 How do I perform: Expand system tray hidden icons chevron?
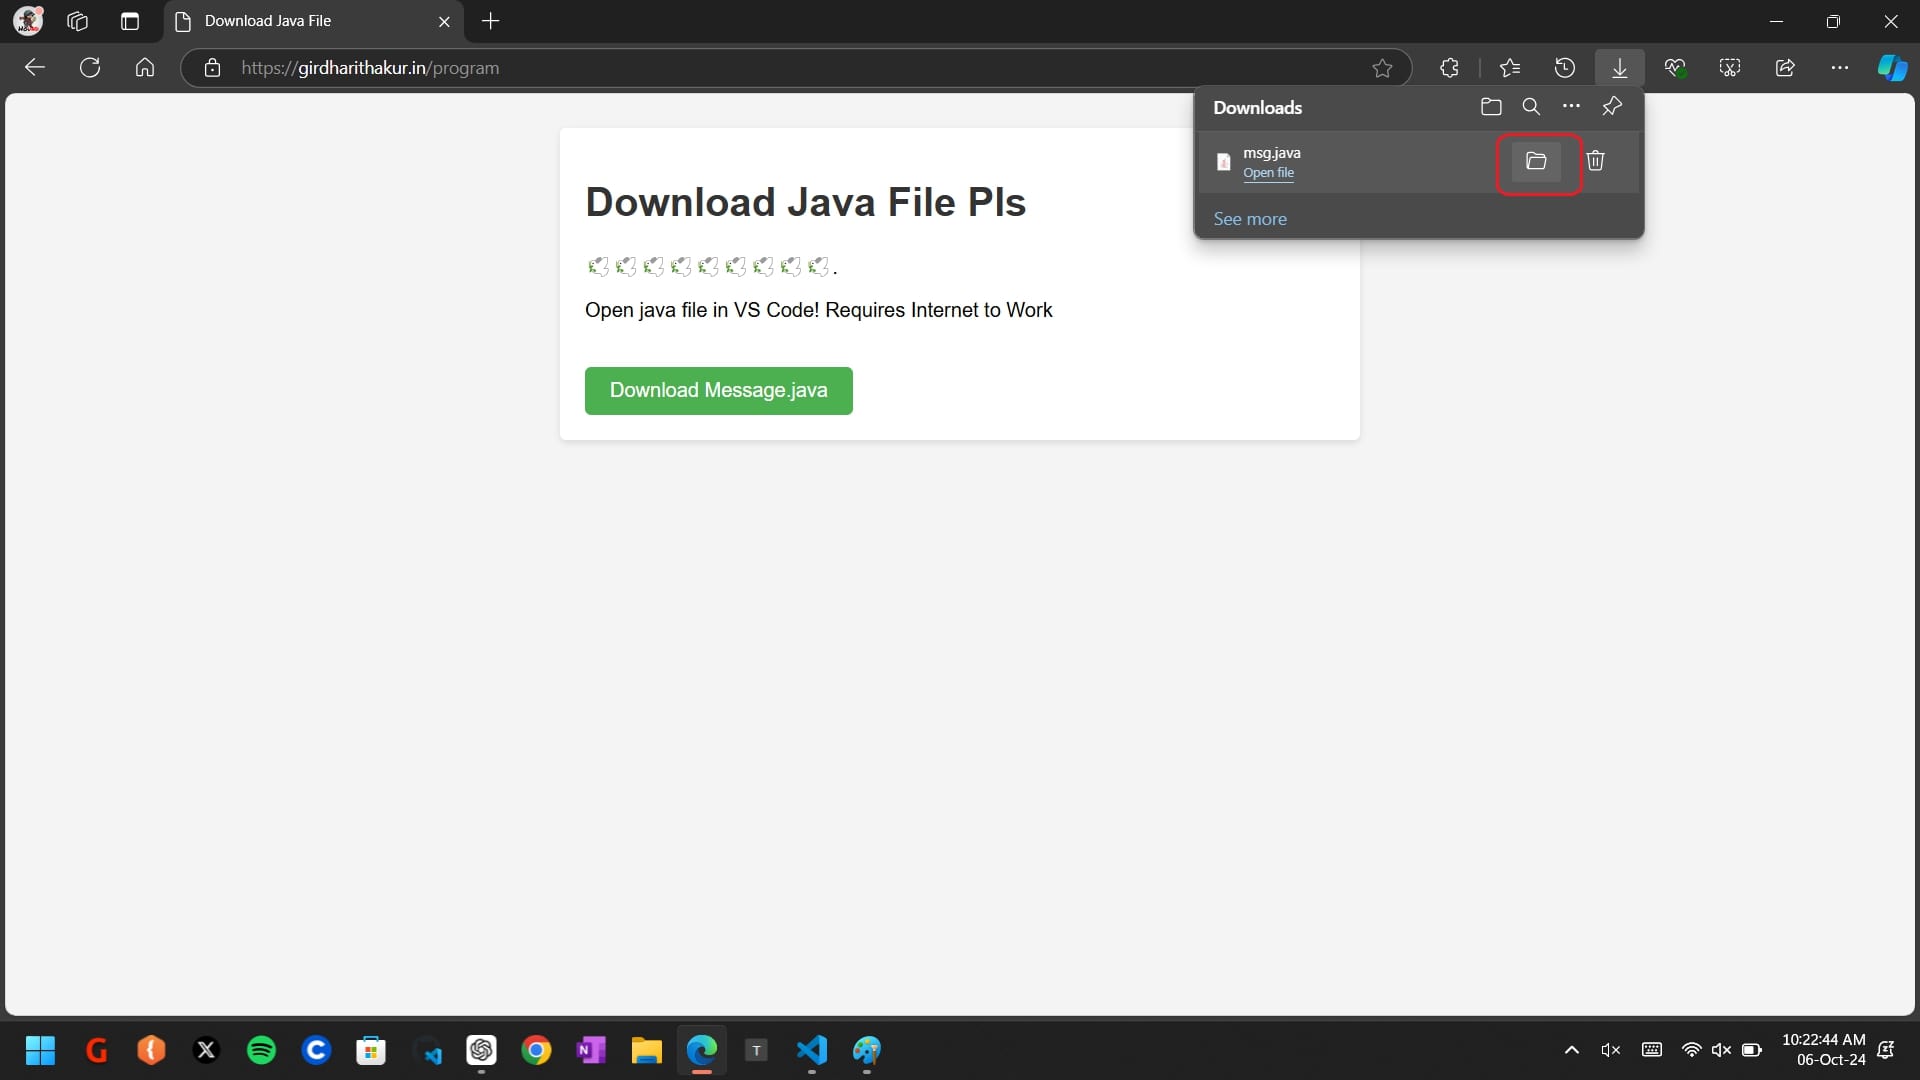tap(1571, 1050)
